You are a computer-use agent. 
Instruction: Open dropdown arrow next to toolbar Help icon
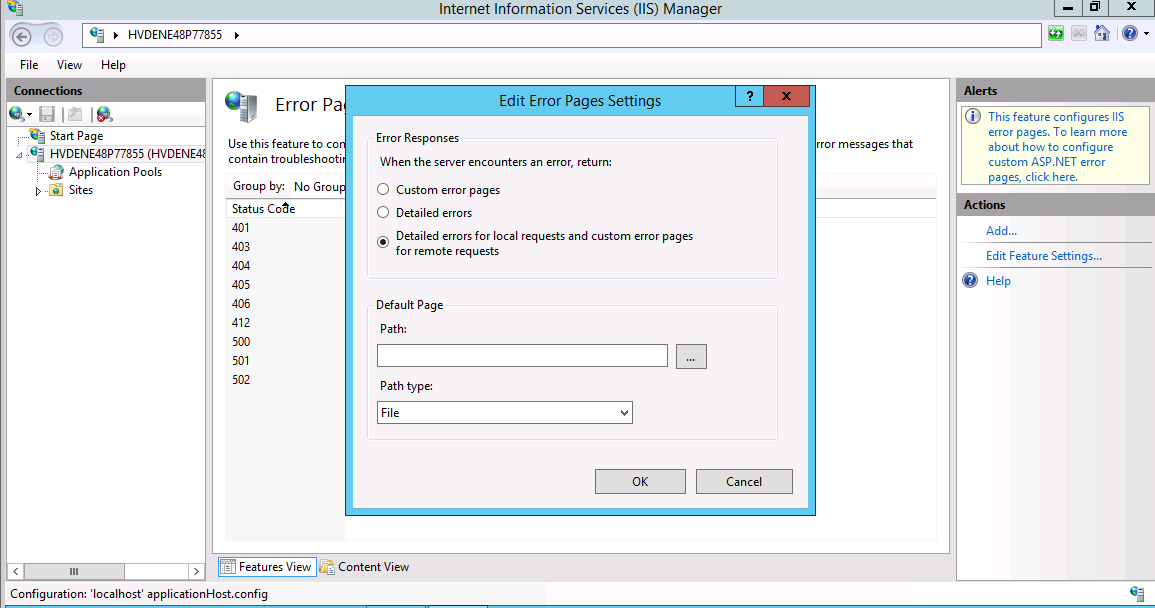coord(1146,34)
